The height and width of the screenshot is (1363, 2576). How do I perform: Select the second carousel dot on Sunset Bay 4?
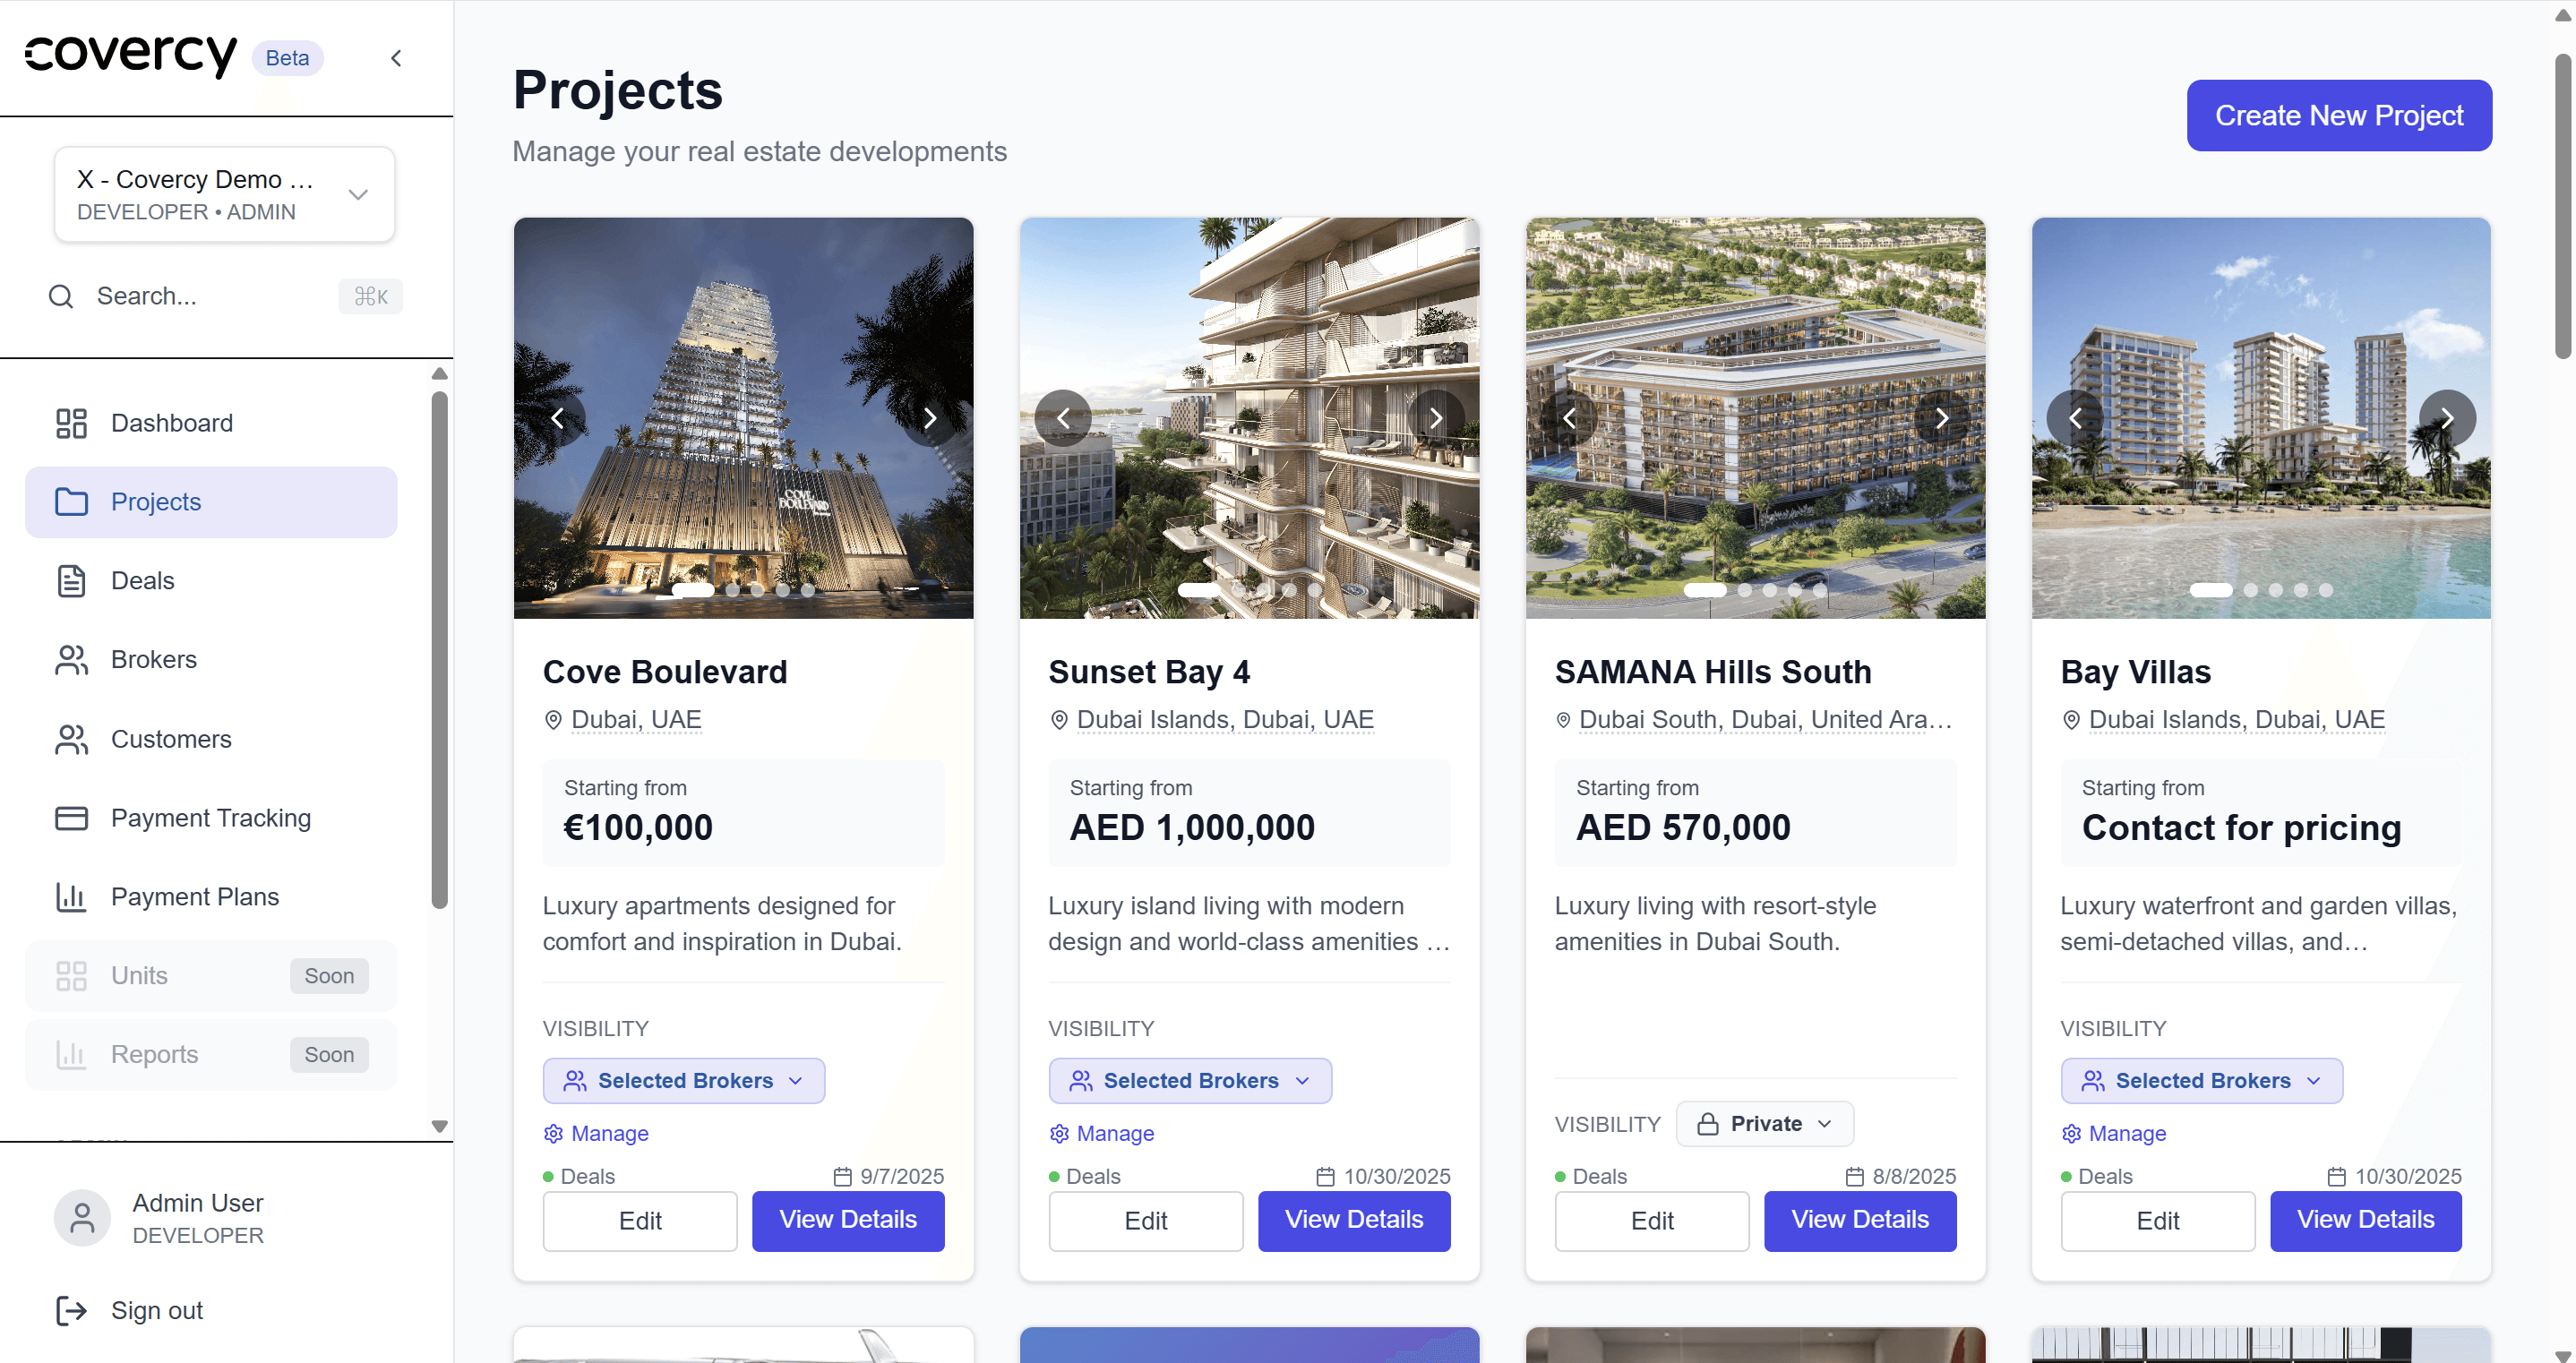(1237, 591)
